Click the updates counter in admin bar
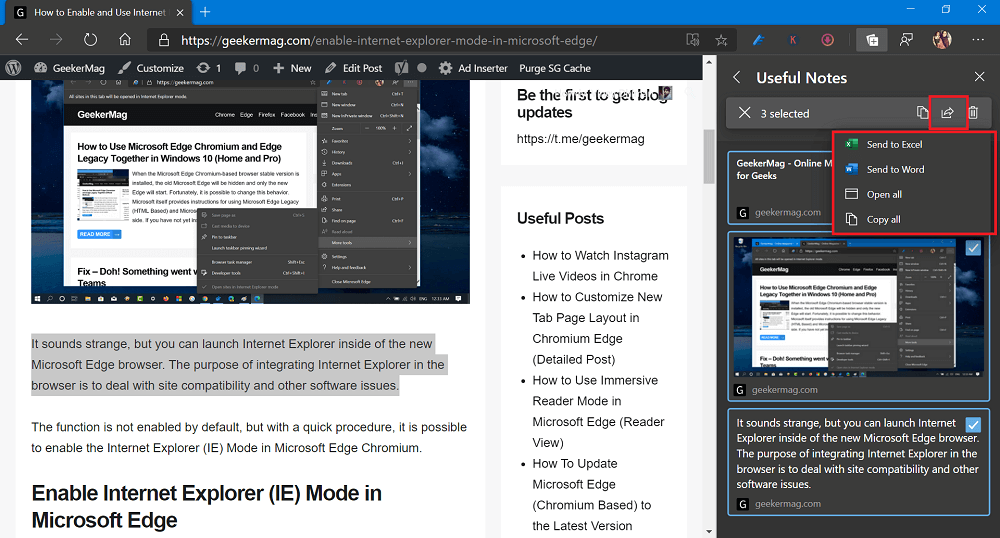 [x=209, y=68]
